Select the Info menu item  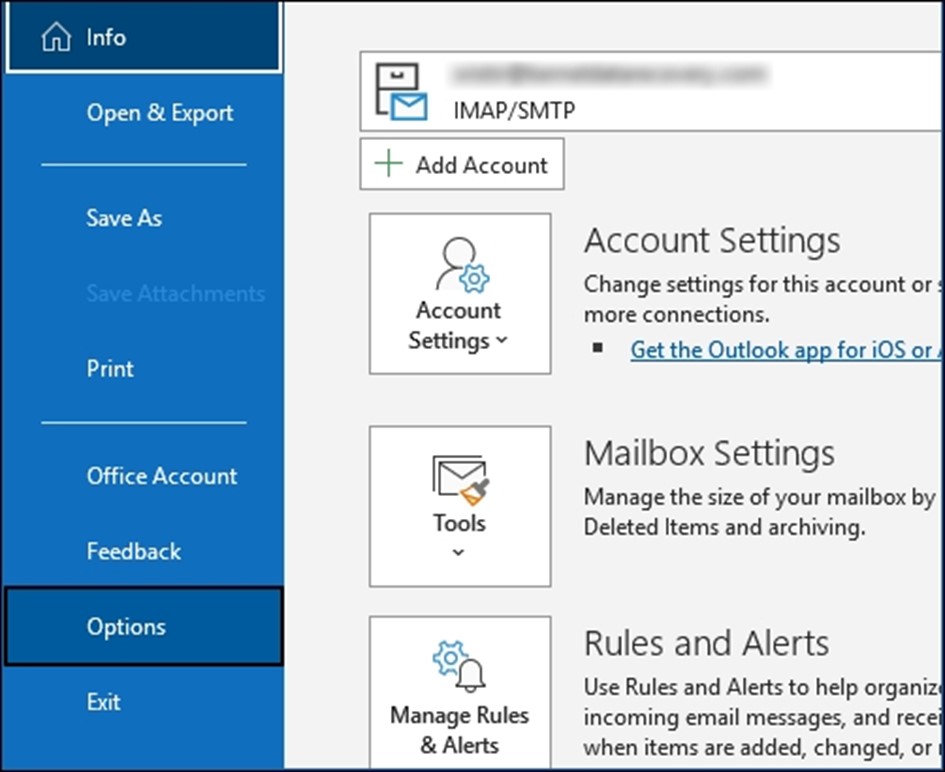point(143,37)
